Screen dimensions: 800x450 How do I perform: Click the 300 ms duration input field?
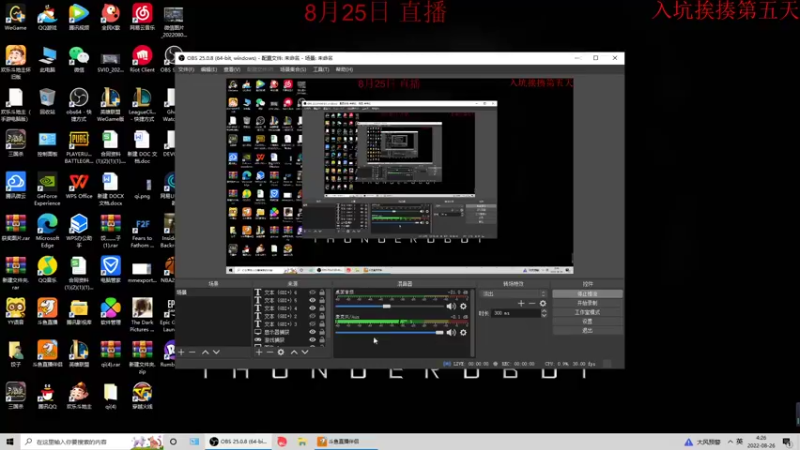(x=515, y=313)
